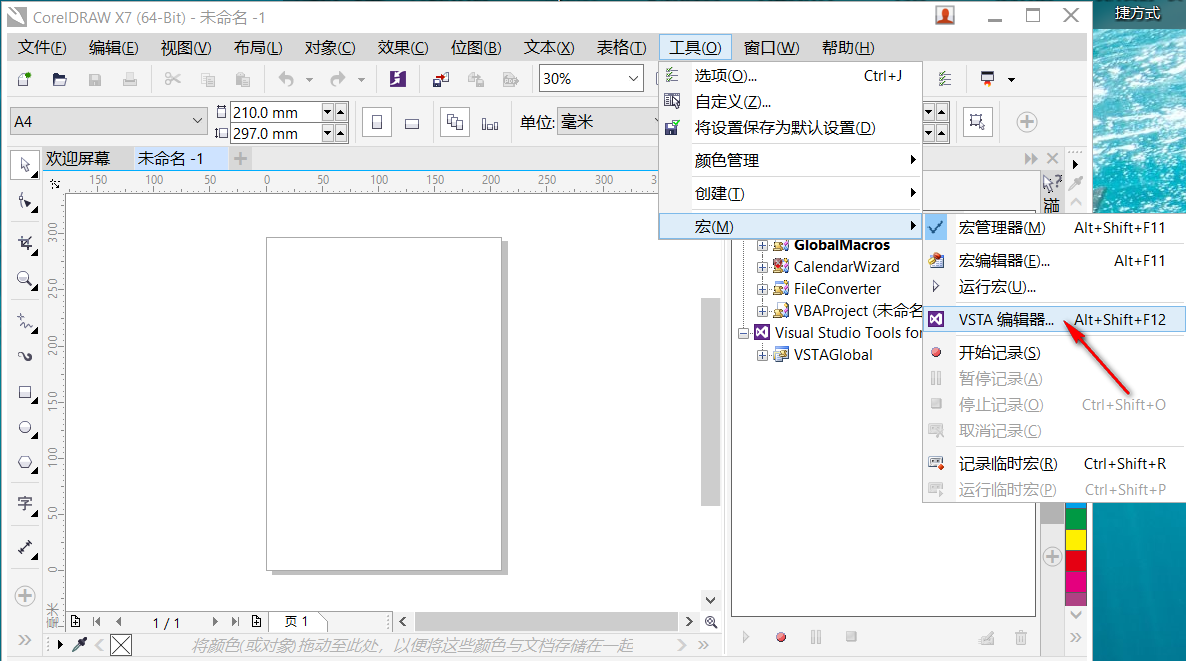Choose VSTA 编辑器 menu entry
This screenshot has width=1186, height=661.
tap(1053, 319)
